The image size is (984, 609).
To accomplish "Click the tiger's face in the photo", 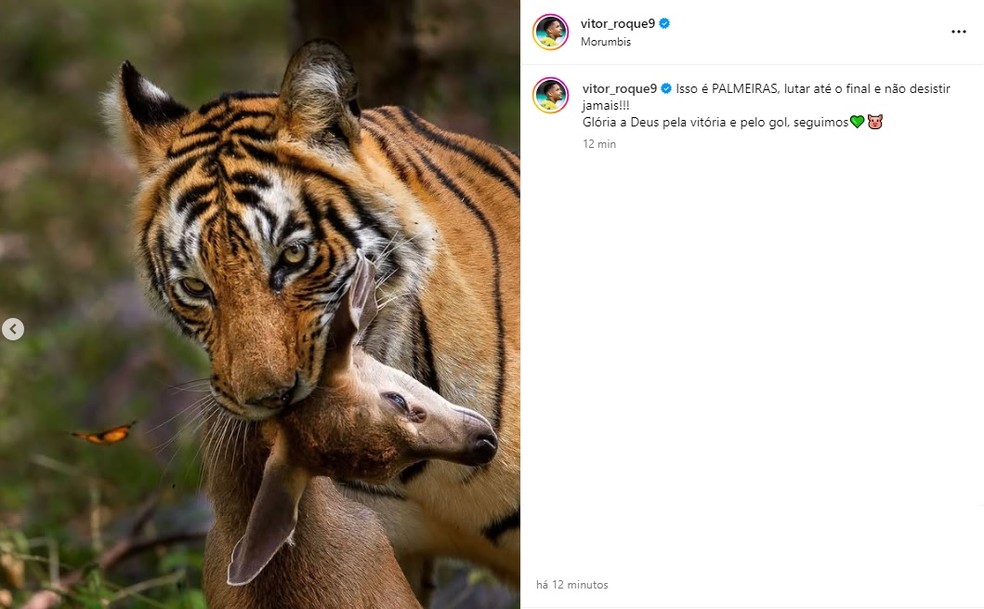I will click(x=250, y=270).
